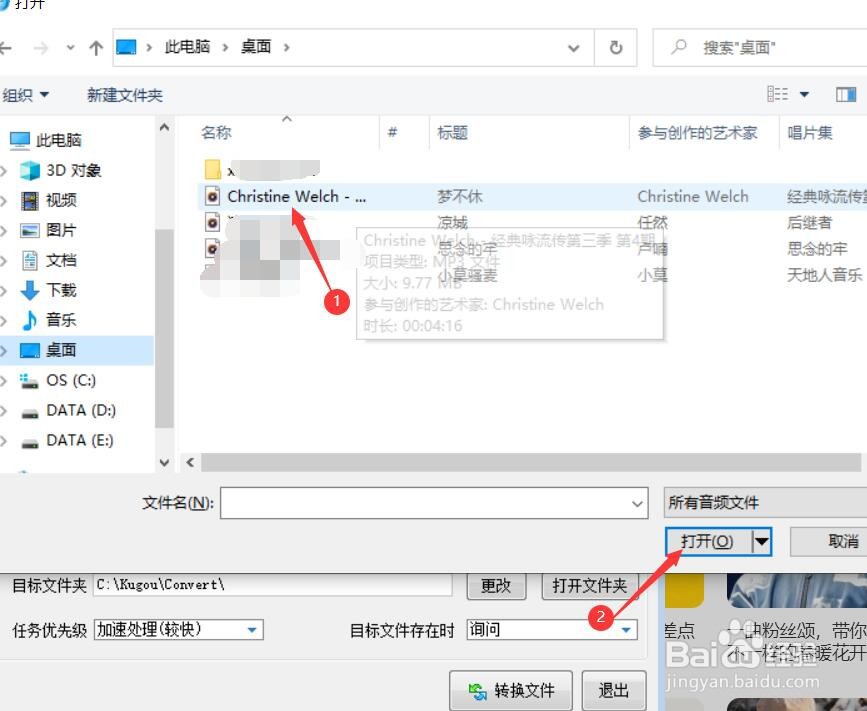Open recent locations chevron beside forward arrow
The width and height of the screenshot is (867, 711).
70,48
